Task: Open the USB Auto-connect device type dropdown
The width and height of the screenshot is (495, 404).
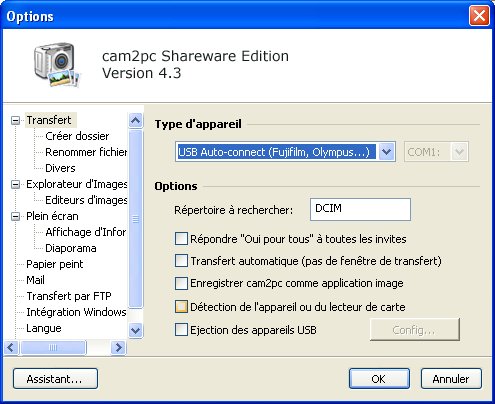Action: [x=386, y=152]
